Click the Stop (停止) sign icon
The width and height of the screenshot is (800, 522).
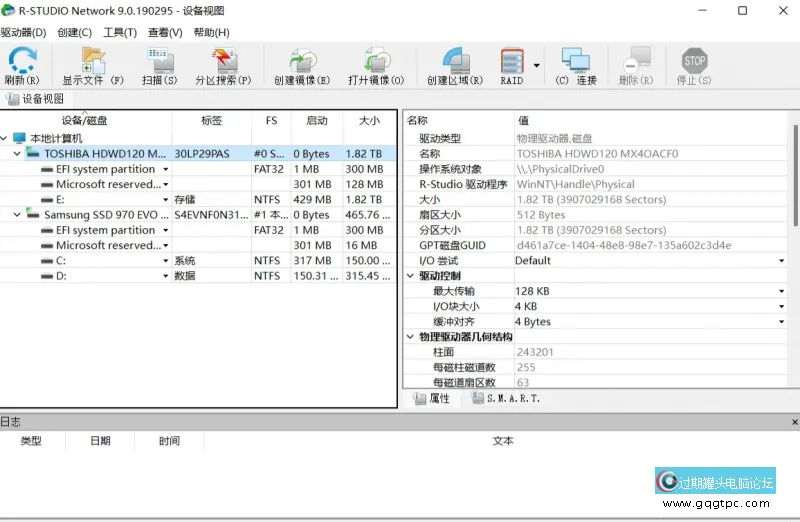(694, 61)
